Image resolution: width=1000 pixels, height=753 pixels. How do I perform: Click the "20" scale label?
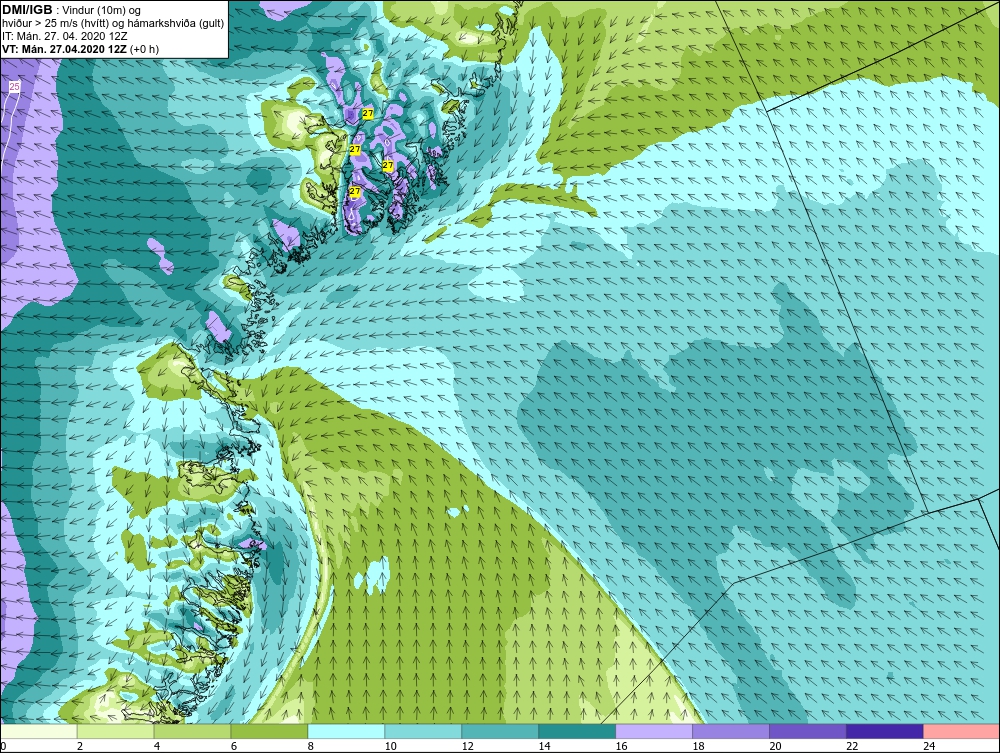[x=775, y=746]
